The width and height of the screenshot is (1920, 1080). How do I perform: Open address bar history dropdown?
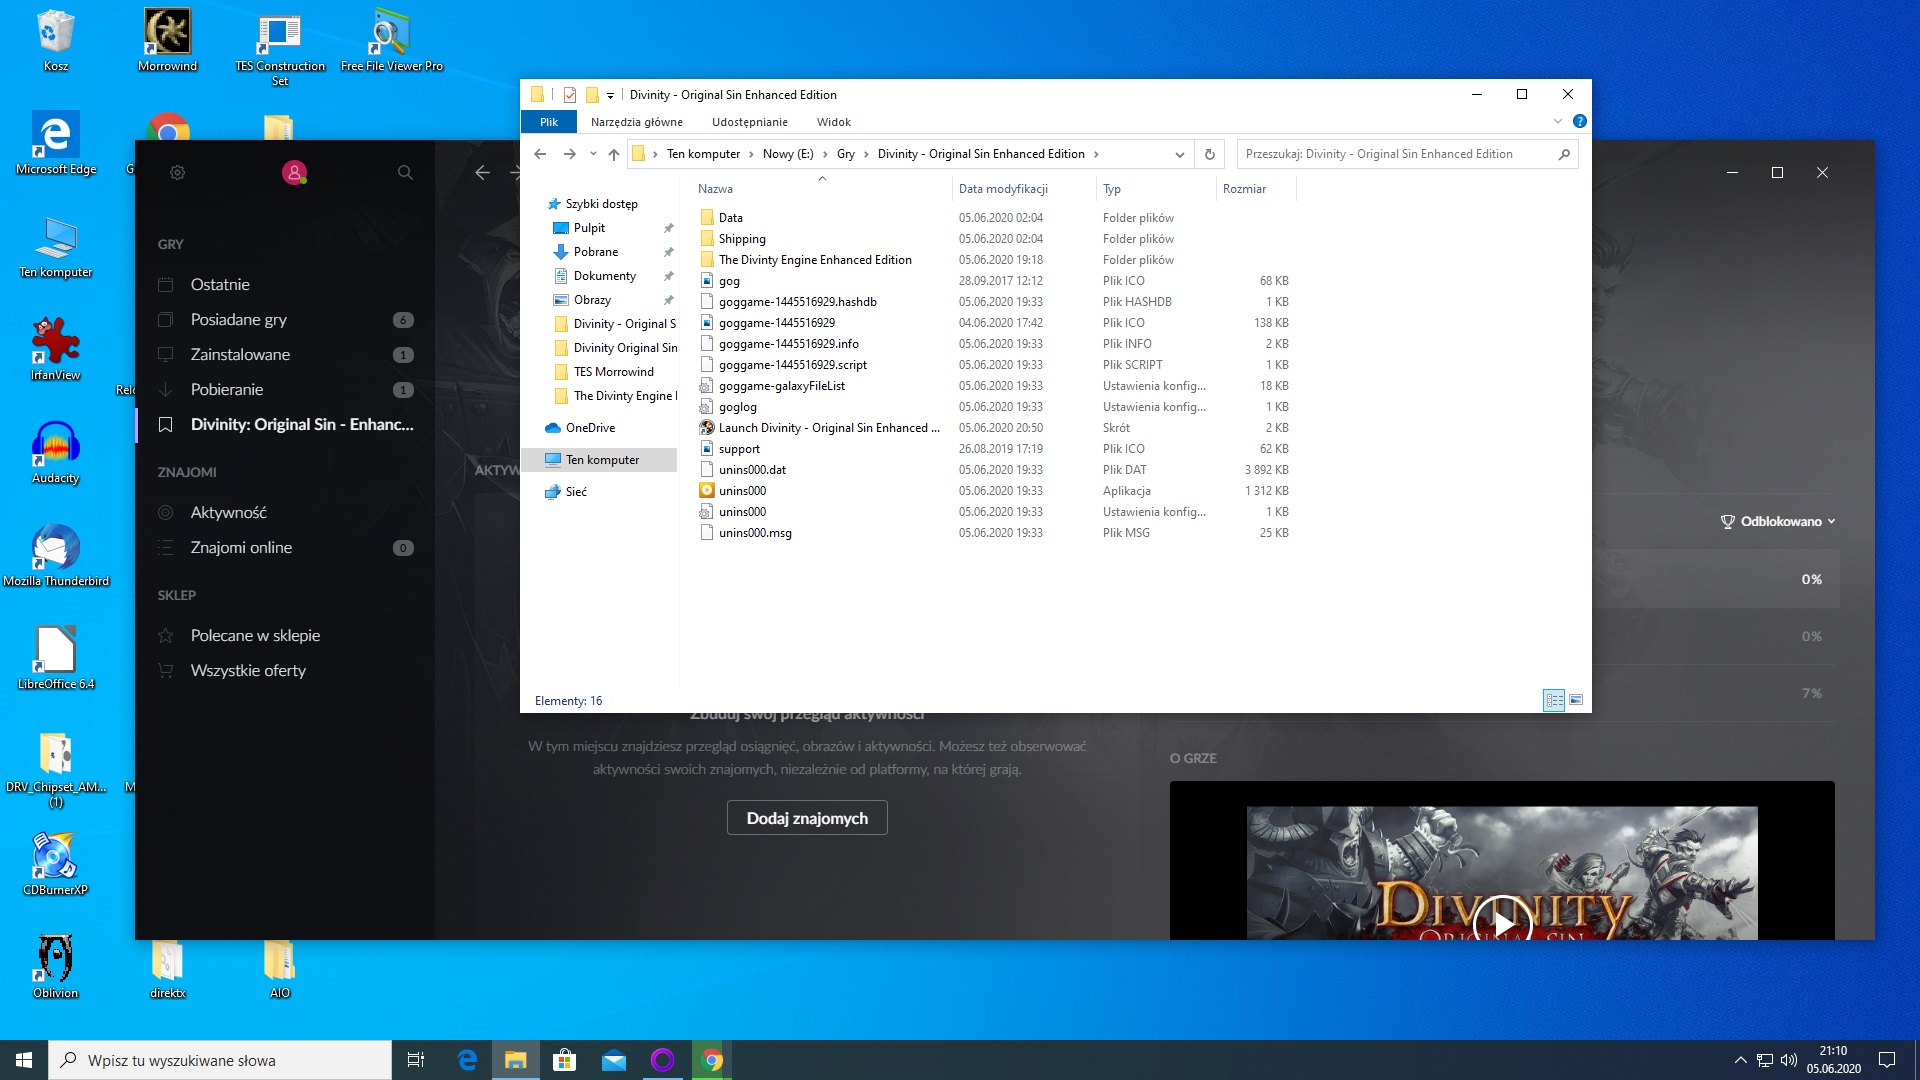pyautogui.click(x=1180, y=154)
